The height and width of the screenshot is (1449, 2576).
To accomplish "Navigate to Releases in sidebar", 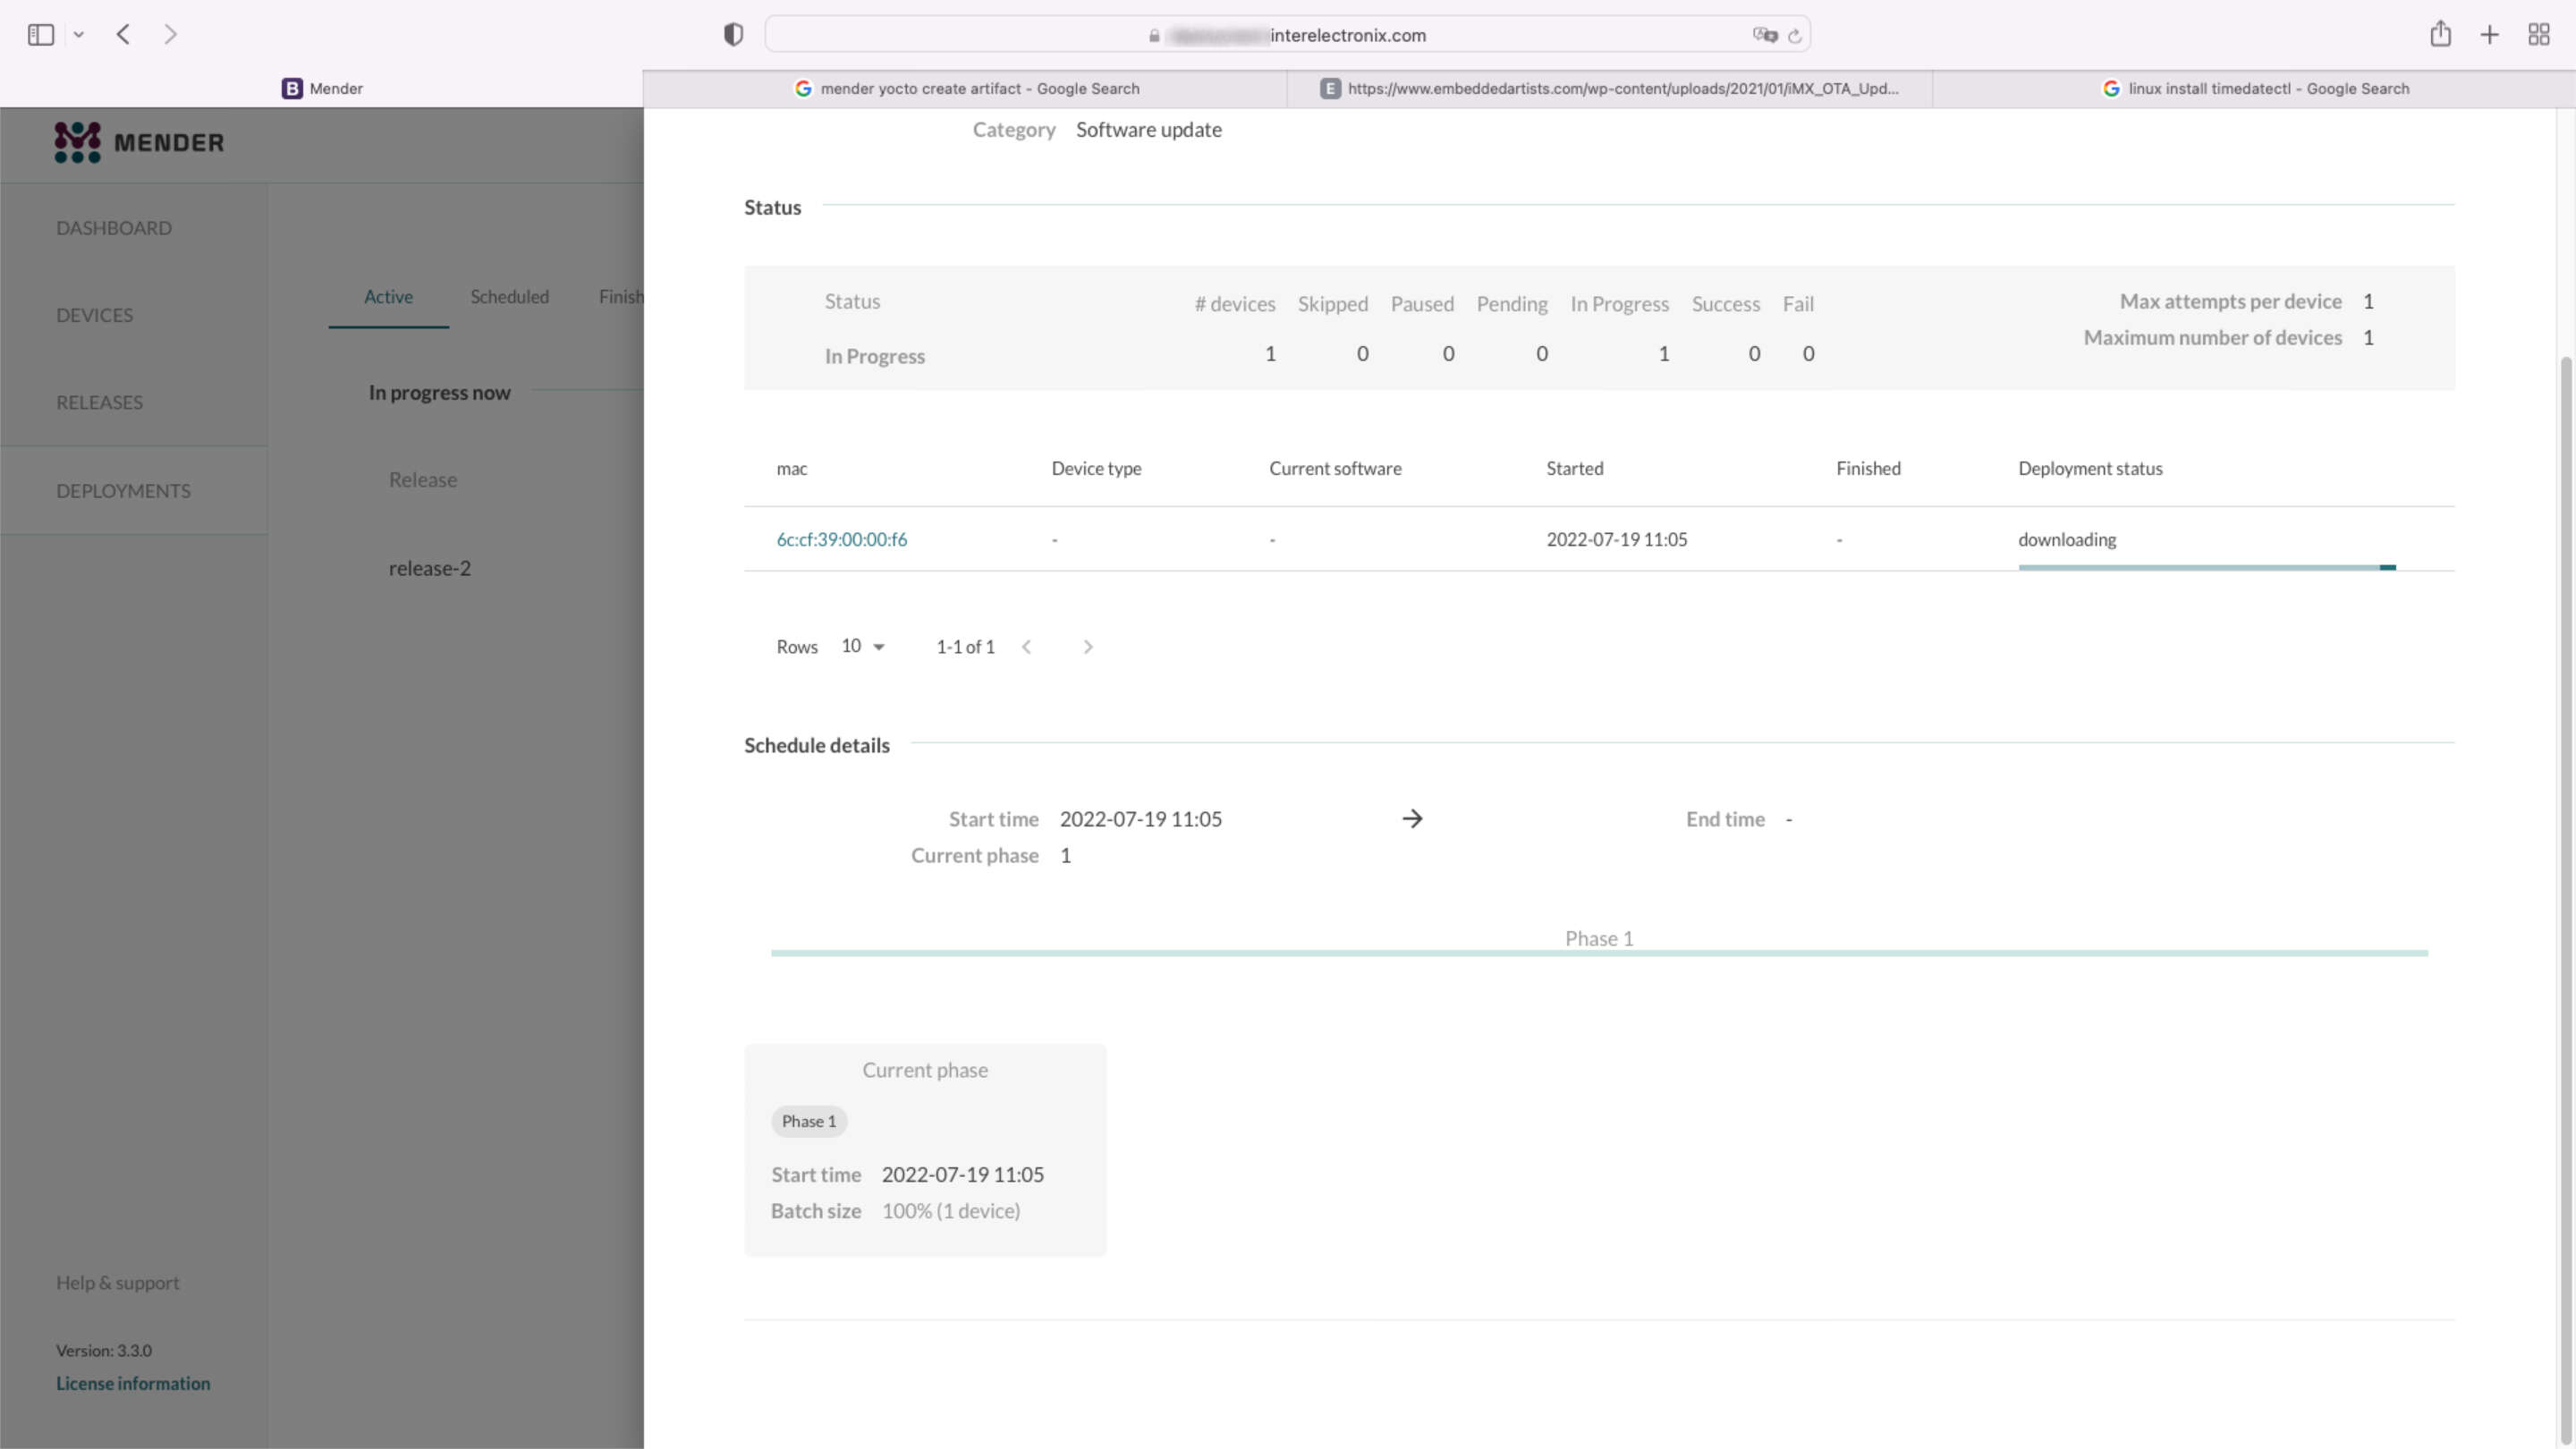I will click(99, 400).
